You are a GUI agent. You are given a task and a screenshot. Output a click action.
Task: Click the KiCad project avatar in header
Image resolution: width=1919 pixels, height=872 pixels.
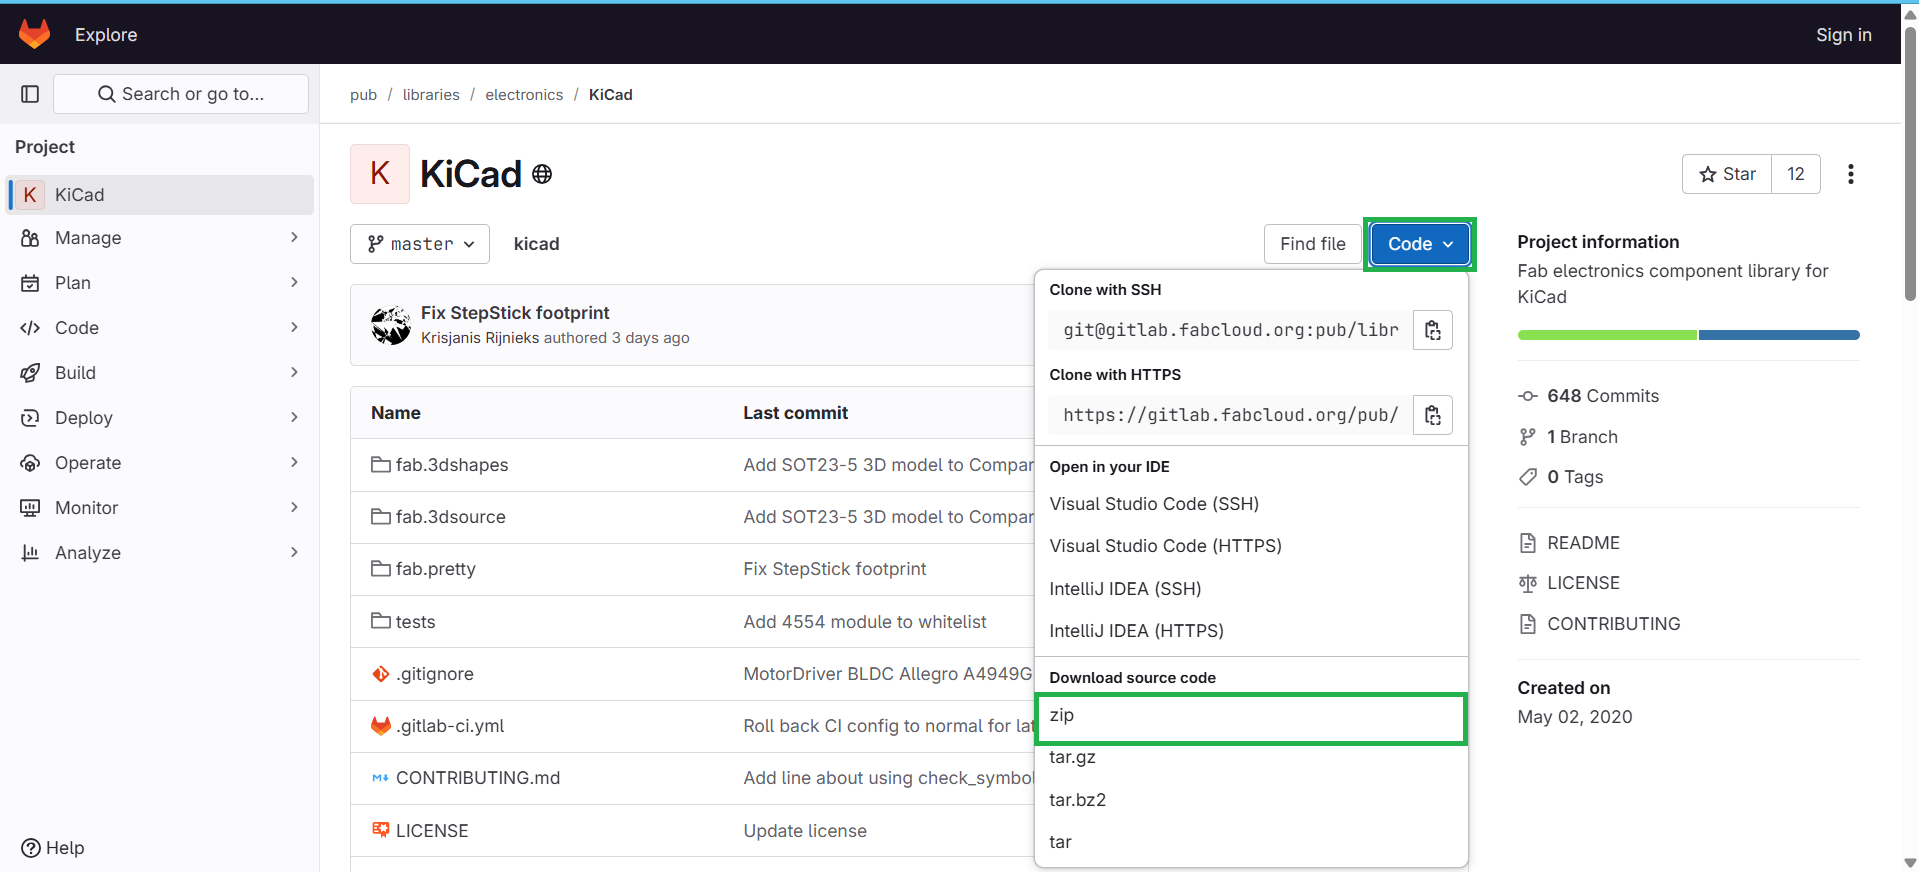click(380, 174)
